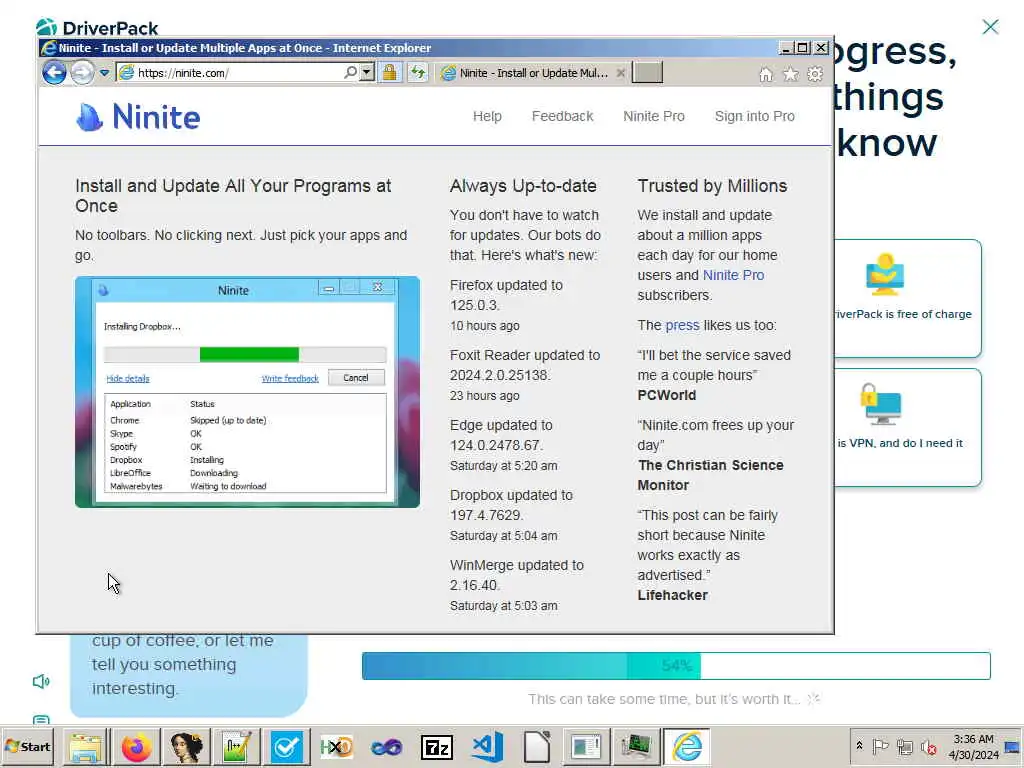1024x768 pixels.
Task: Expand the address bar autocomplete dropdown arrow
Action: [x=368, y=72]
